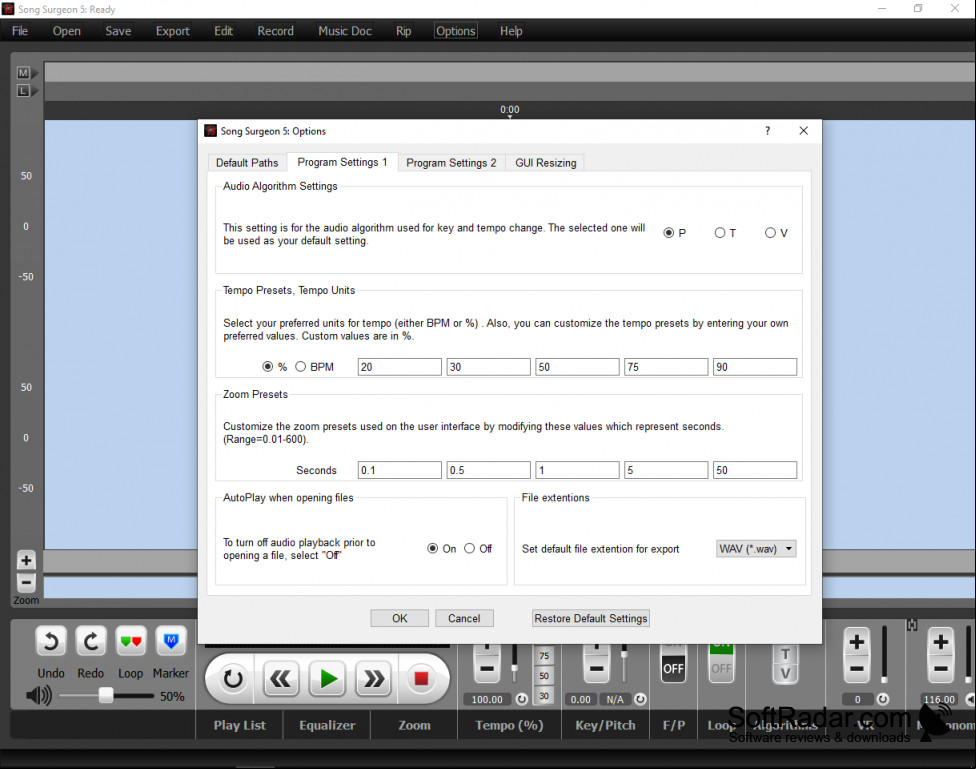This screenshot has width=976, height=769.
Task: Click the zoom preset field containing 0.5
Action: pyautogui.click(x=489, y=470)
